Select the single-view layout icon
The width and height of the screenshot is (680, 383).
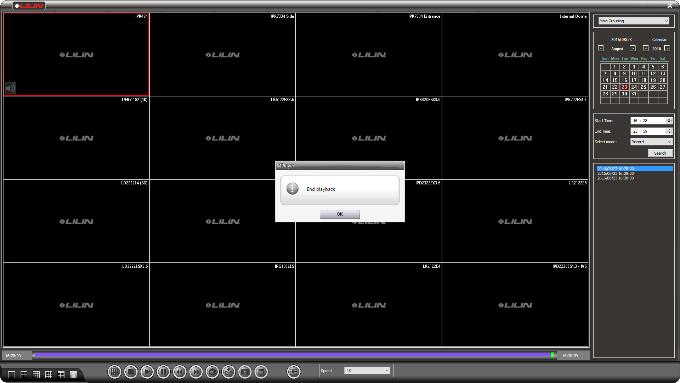[11, 374]
